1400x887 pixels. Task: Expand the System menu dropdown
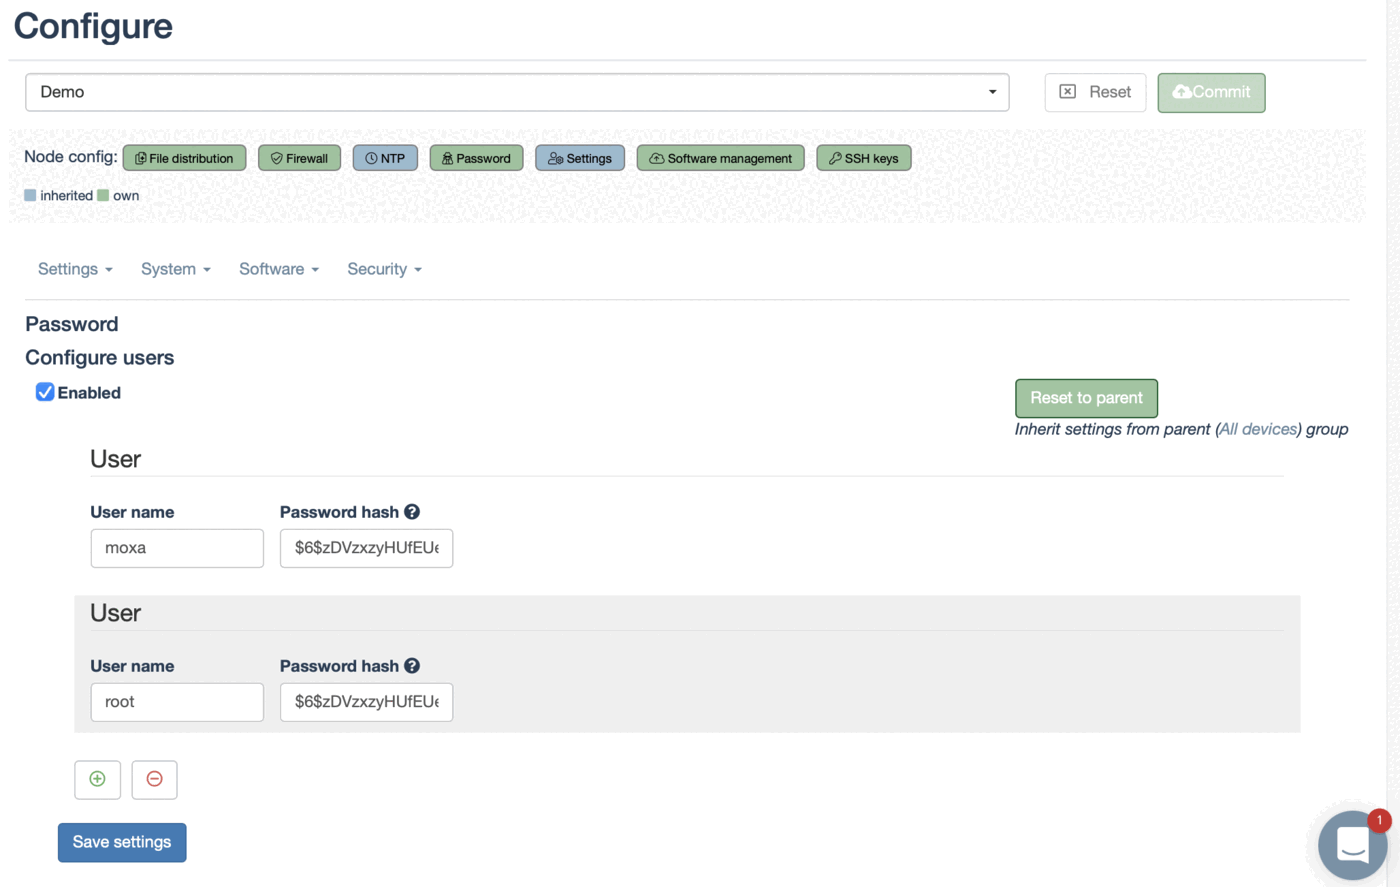[x=175, y=269]
